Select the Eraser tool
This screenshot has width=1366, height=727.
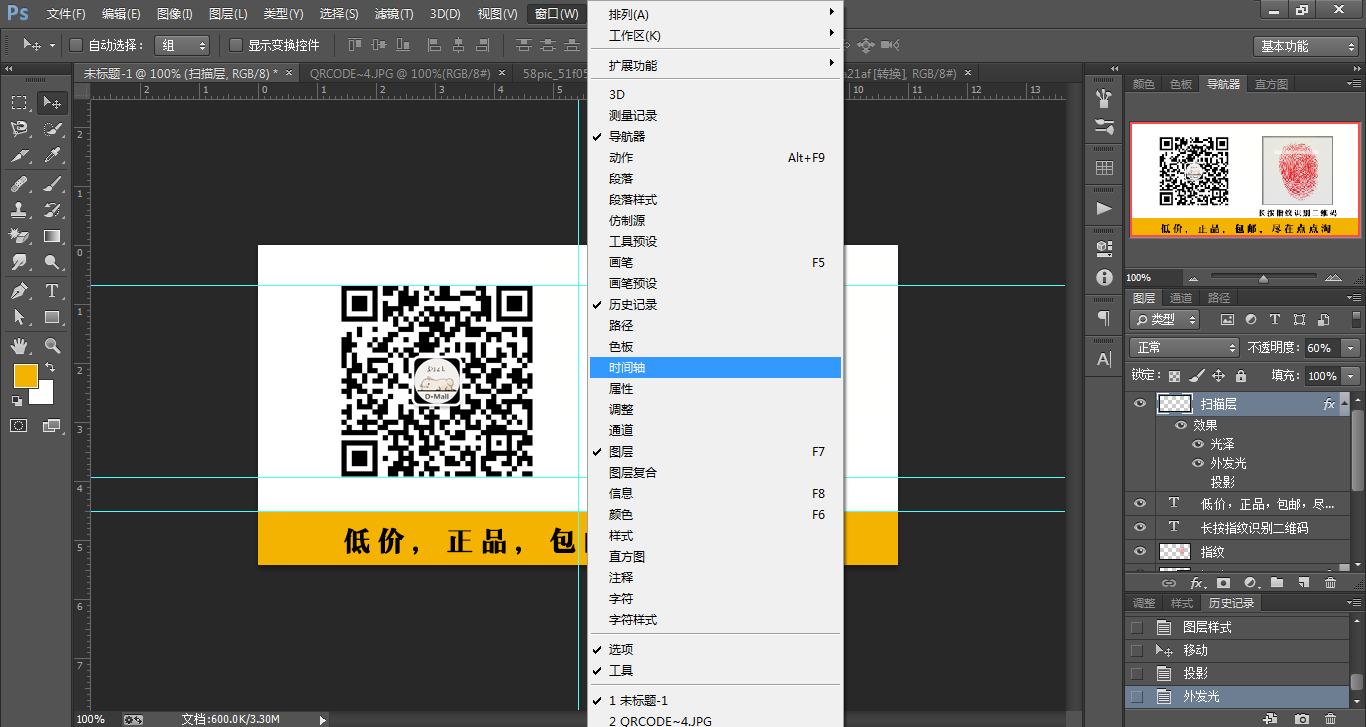[x=19, y=237]
